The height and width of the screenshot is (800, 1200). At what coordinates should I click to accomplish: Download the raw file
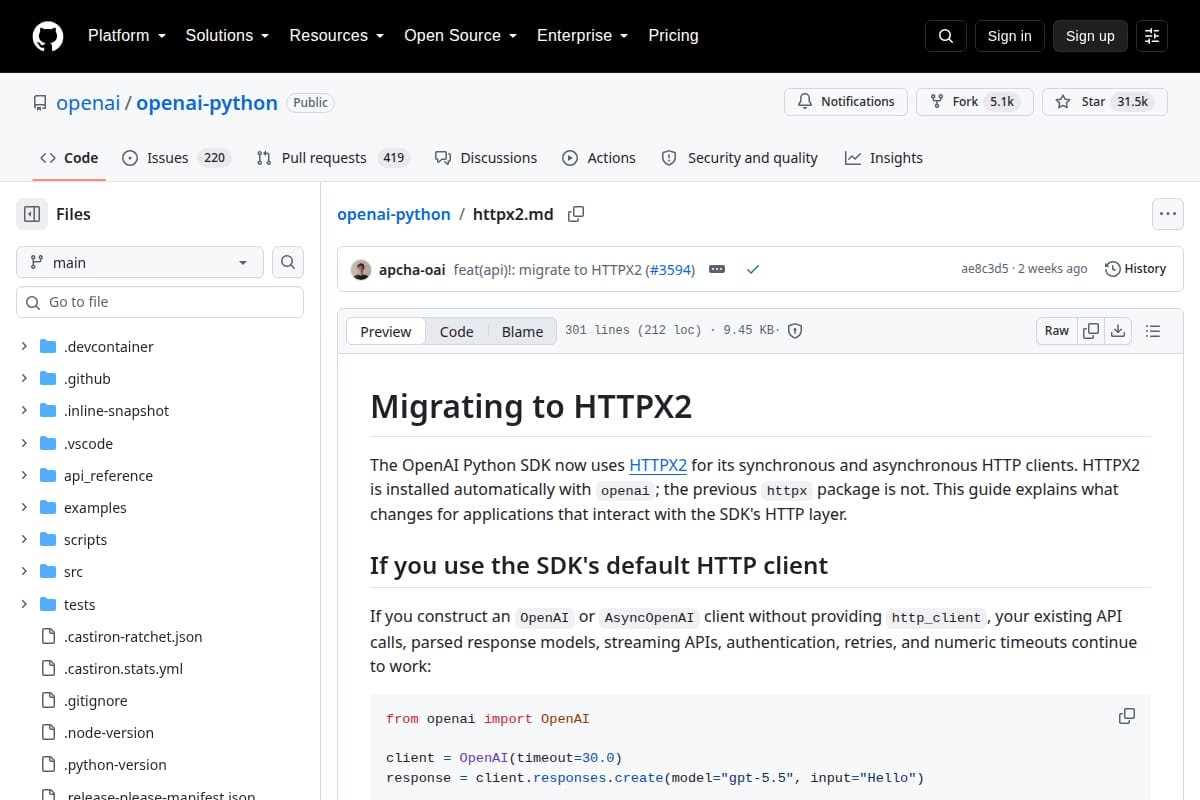point(1118,331)
